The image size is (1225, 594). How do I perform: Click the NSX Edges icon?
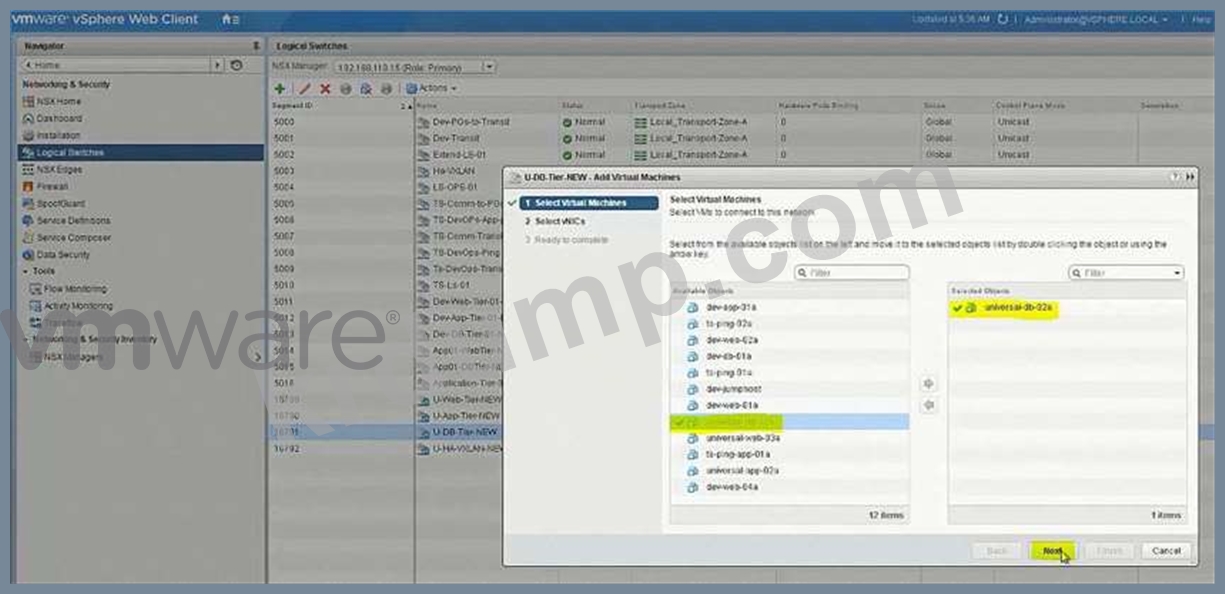point(29,170)
